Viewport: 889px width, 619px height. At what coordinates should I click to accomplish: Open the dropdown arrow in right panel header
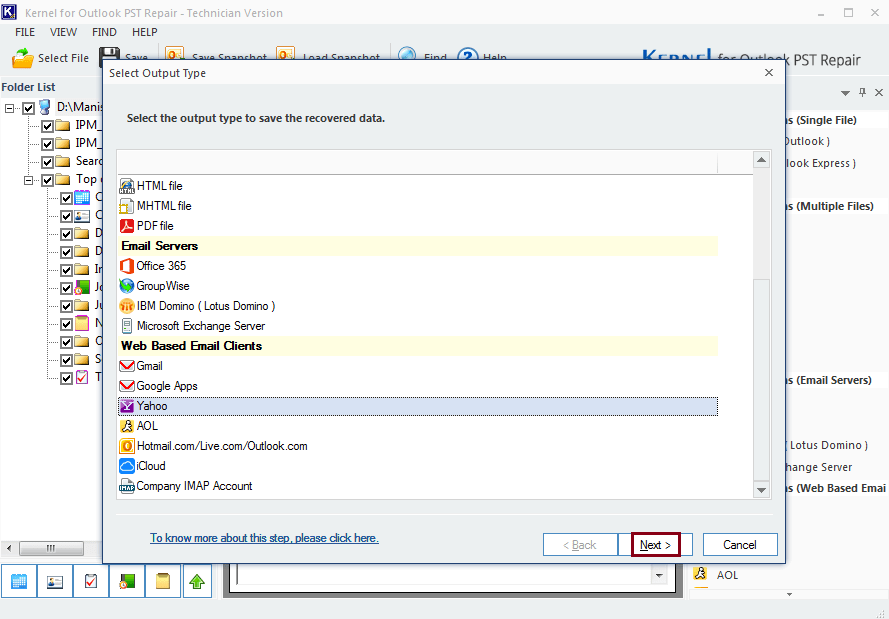[846, 92]
